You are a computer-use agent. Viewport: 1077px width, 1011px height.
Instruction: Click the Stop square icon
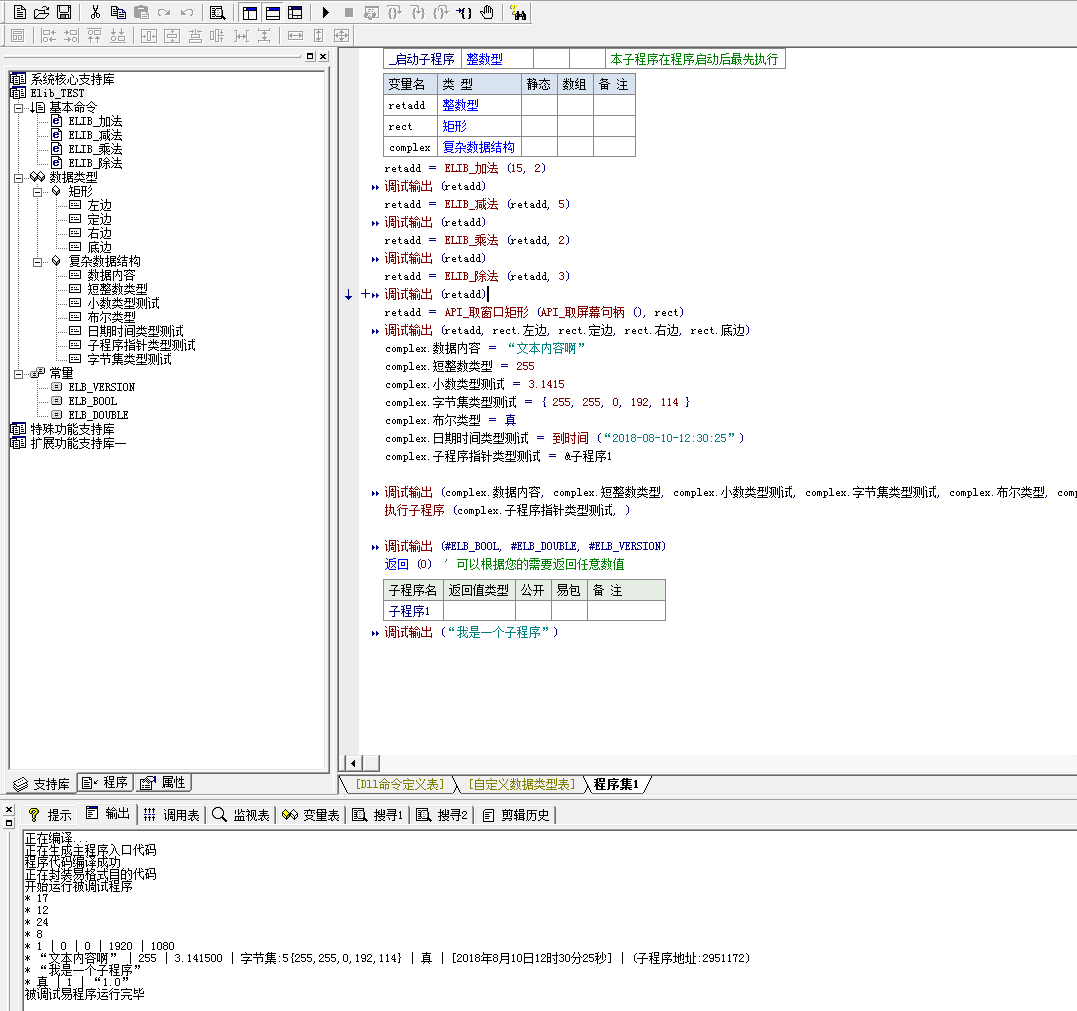349,12
